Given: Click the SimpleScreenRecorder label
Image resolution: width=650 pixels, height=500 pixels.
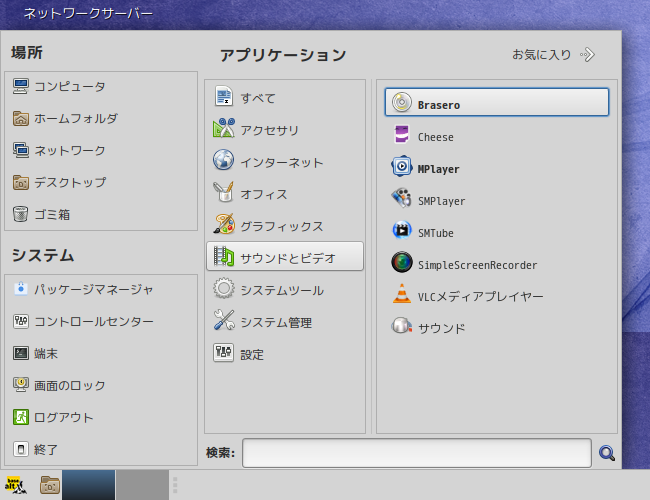Looking at the screenshot, I should pyautogui.click(x=477, y=265).
